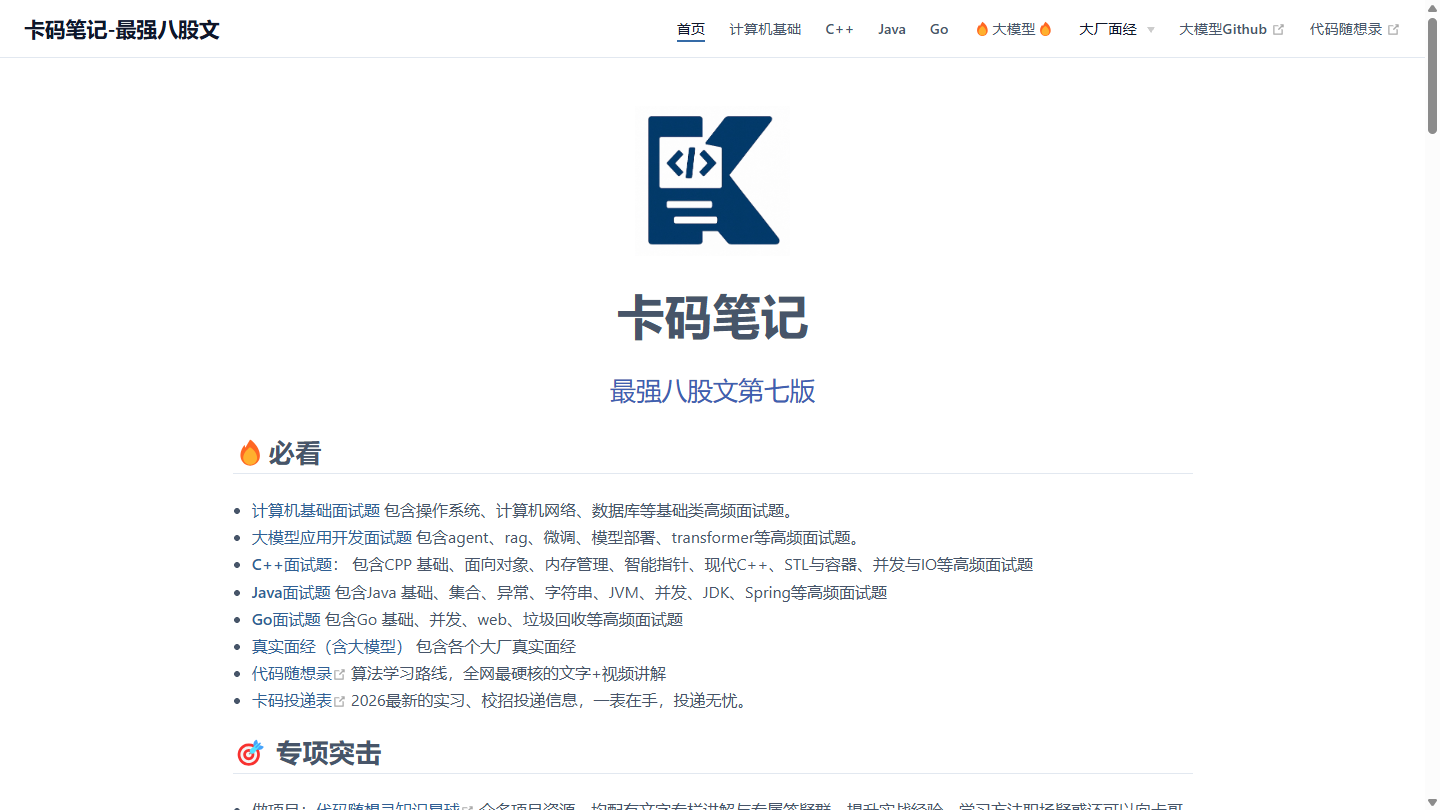Click external-link icon after list 代码随想录
This screenshot has height=810, width=1440.
point(340,675)
